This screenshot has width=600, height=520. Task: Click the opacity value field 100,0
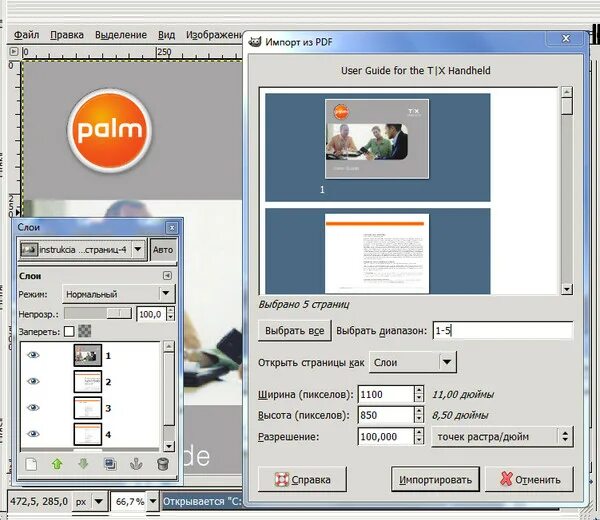pos(151,314)
